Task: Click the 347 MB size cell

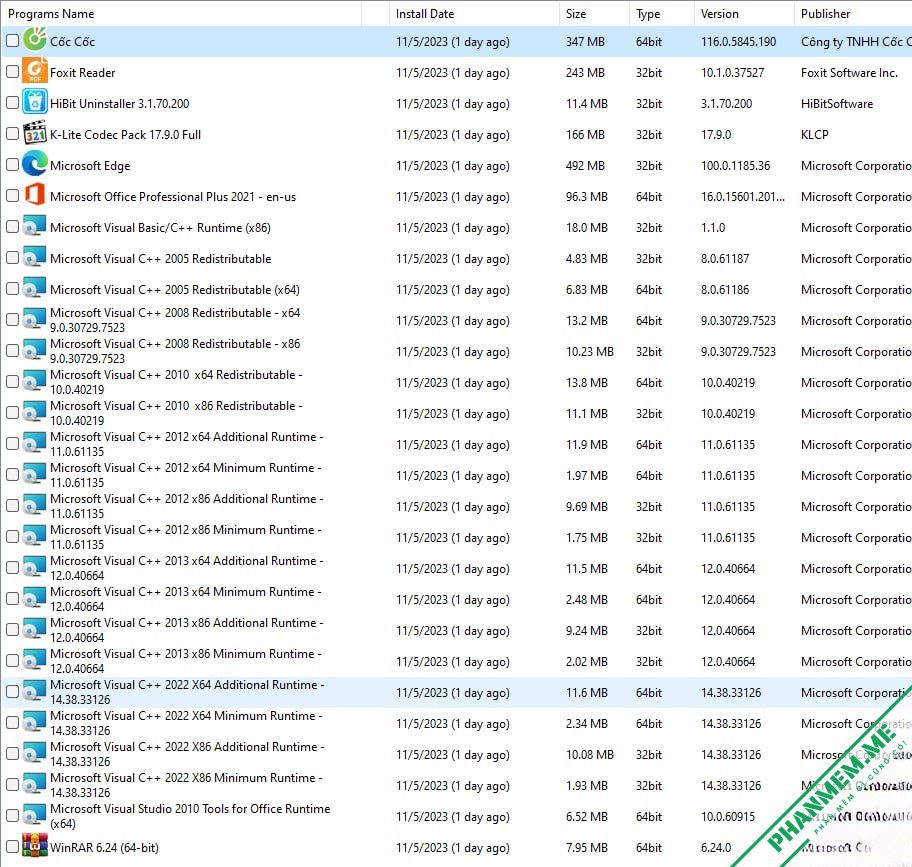Action: [x=585, y=42]
